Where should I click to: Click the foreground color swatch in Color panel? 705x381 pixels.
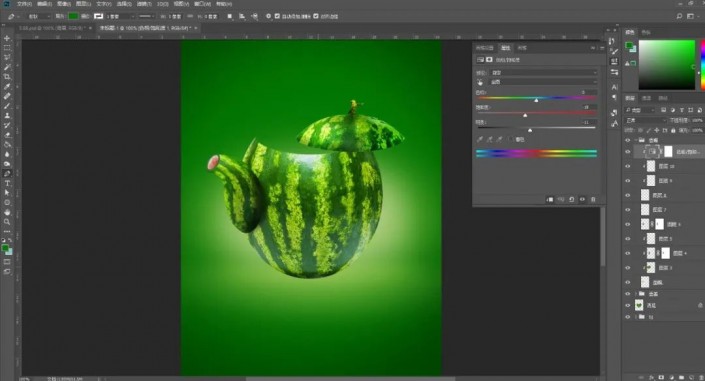coord(629,45)
